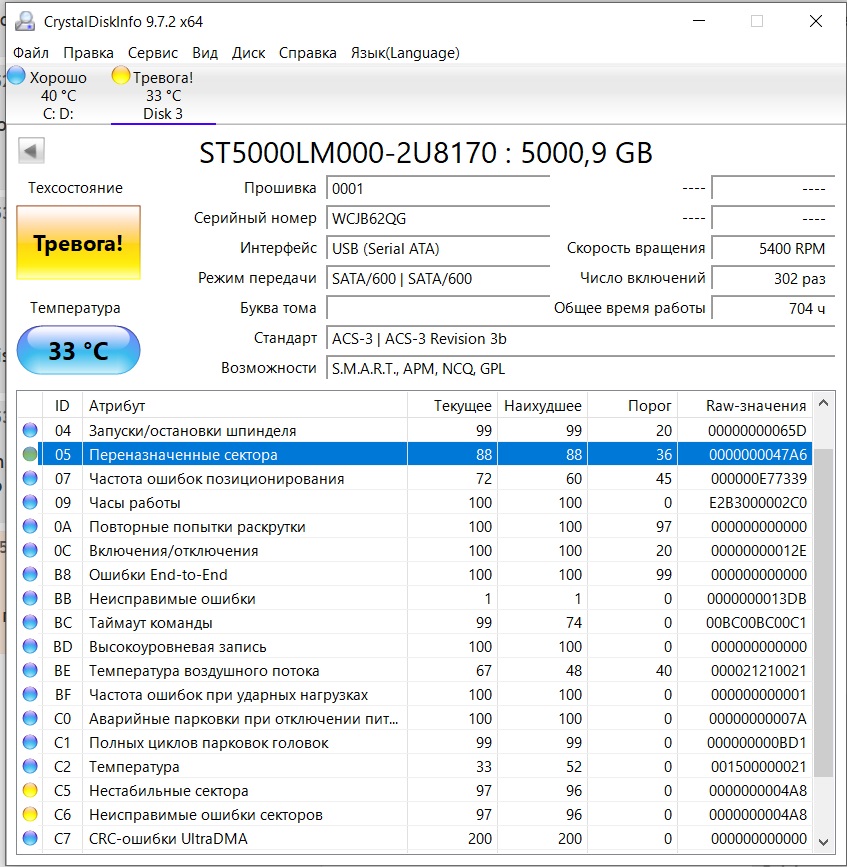Click the blue health orb in Хорошо tab

point(17,75)
